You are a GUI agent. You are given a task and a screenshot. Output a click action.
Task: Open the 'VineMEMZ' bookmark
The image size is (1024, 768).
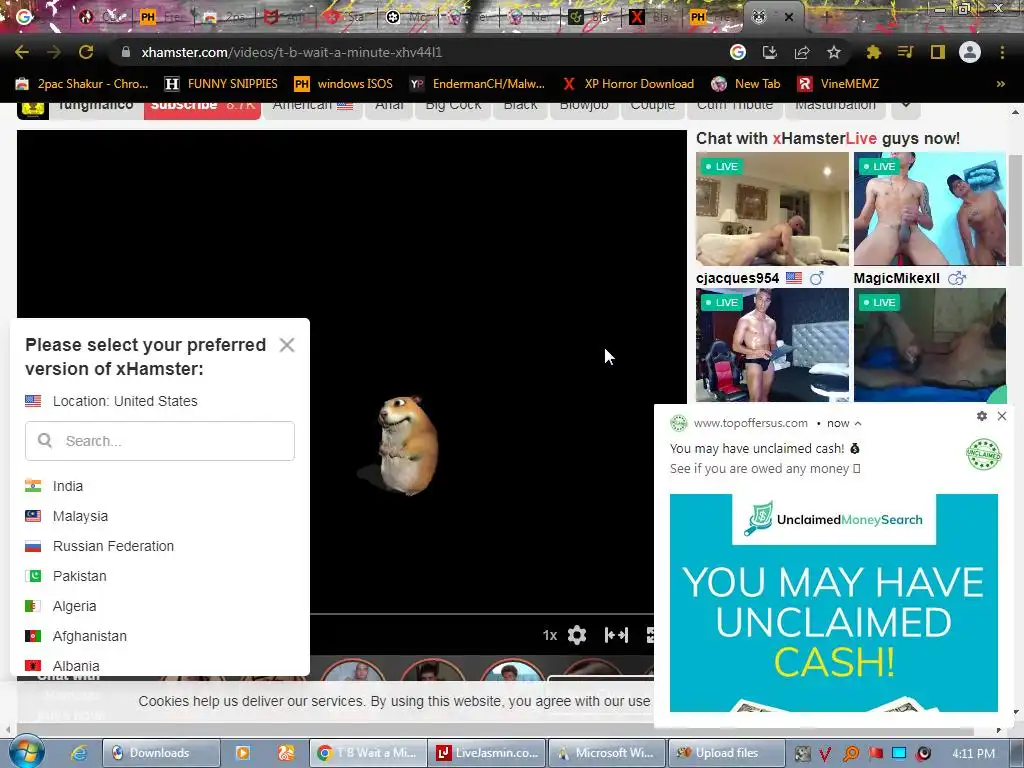tap(839, 84)
